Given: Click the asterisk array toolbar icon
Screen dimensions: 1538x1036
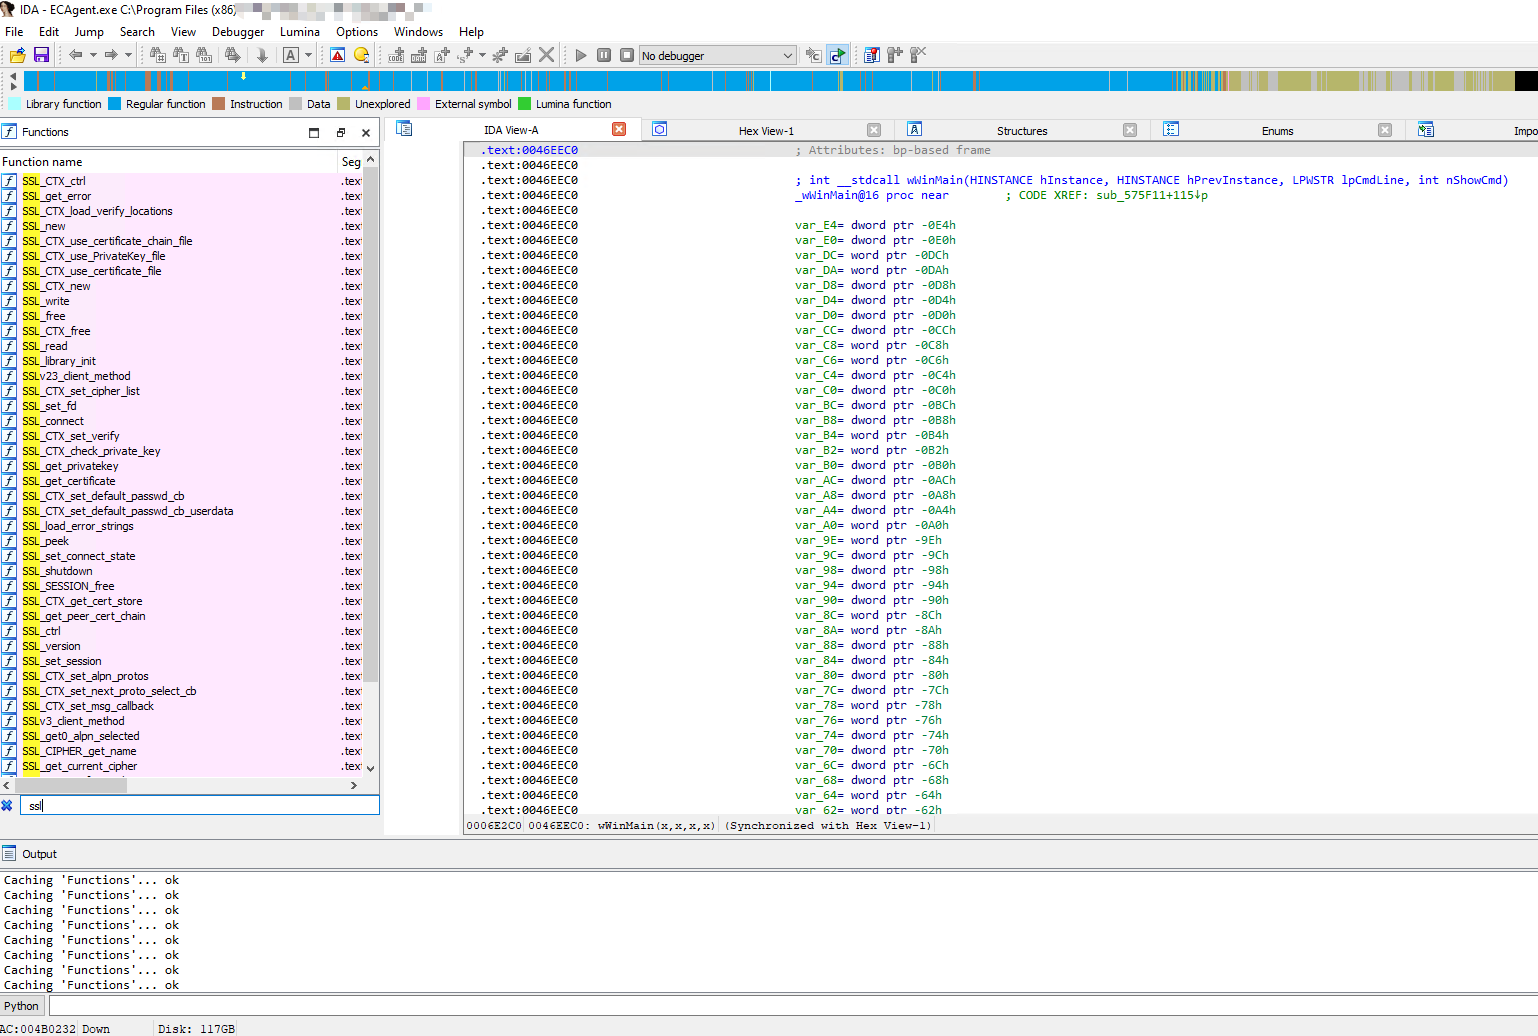Looking at the screenshot, I should click(500, 55).
